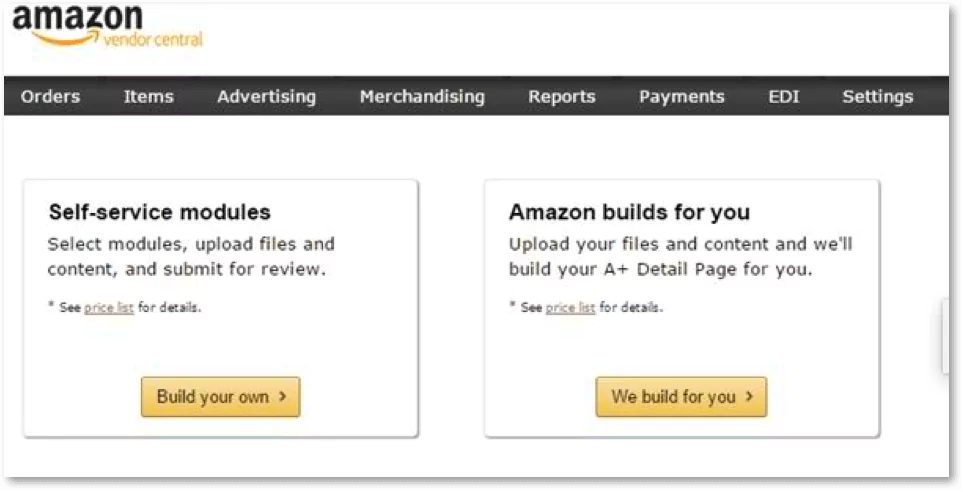Open price list link under Amazon builds for you
This screenshot has width=962, height=490.
[570, 308]
